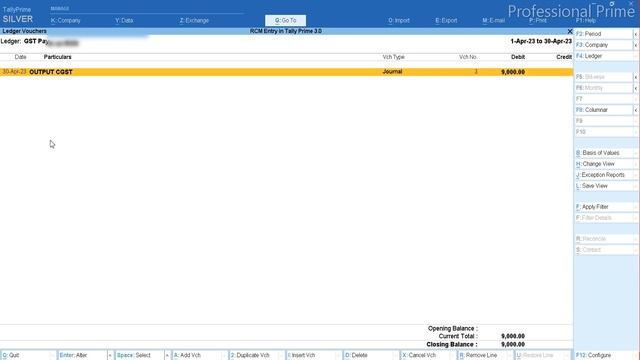Click the 30-Apr-23 date in voucher row
Screen dimensions: 640x360
click(x=14, y=72)
